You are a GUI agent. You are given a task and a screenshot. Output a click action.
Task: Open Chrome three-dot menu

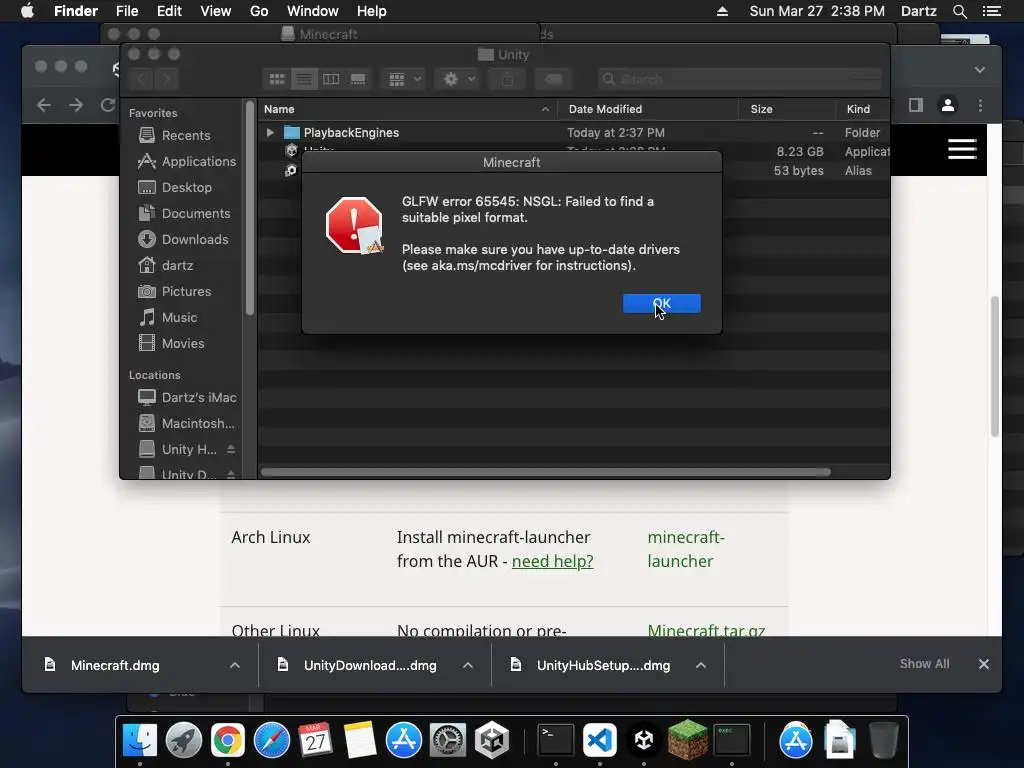[980, 104]
